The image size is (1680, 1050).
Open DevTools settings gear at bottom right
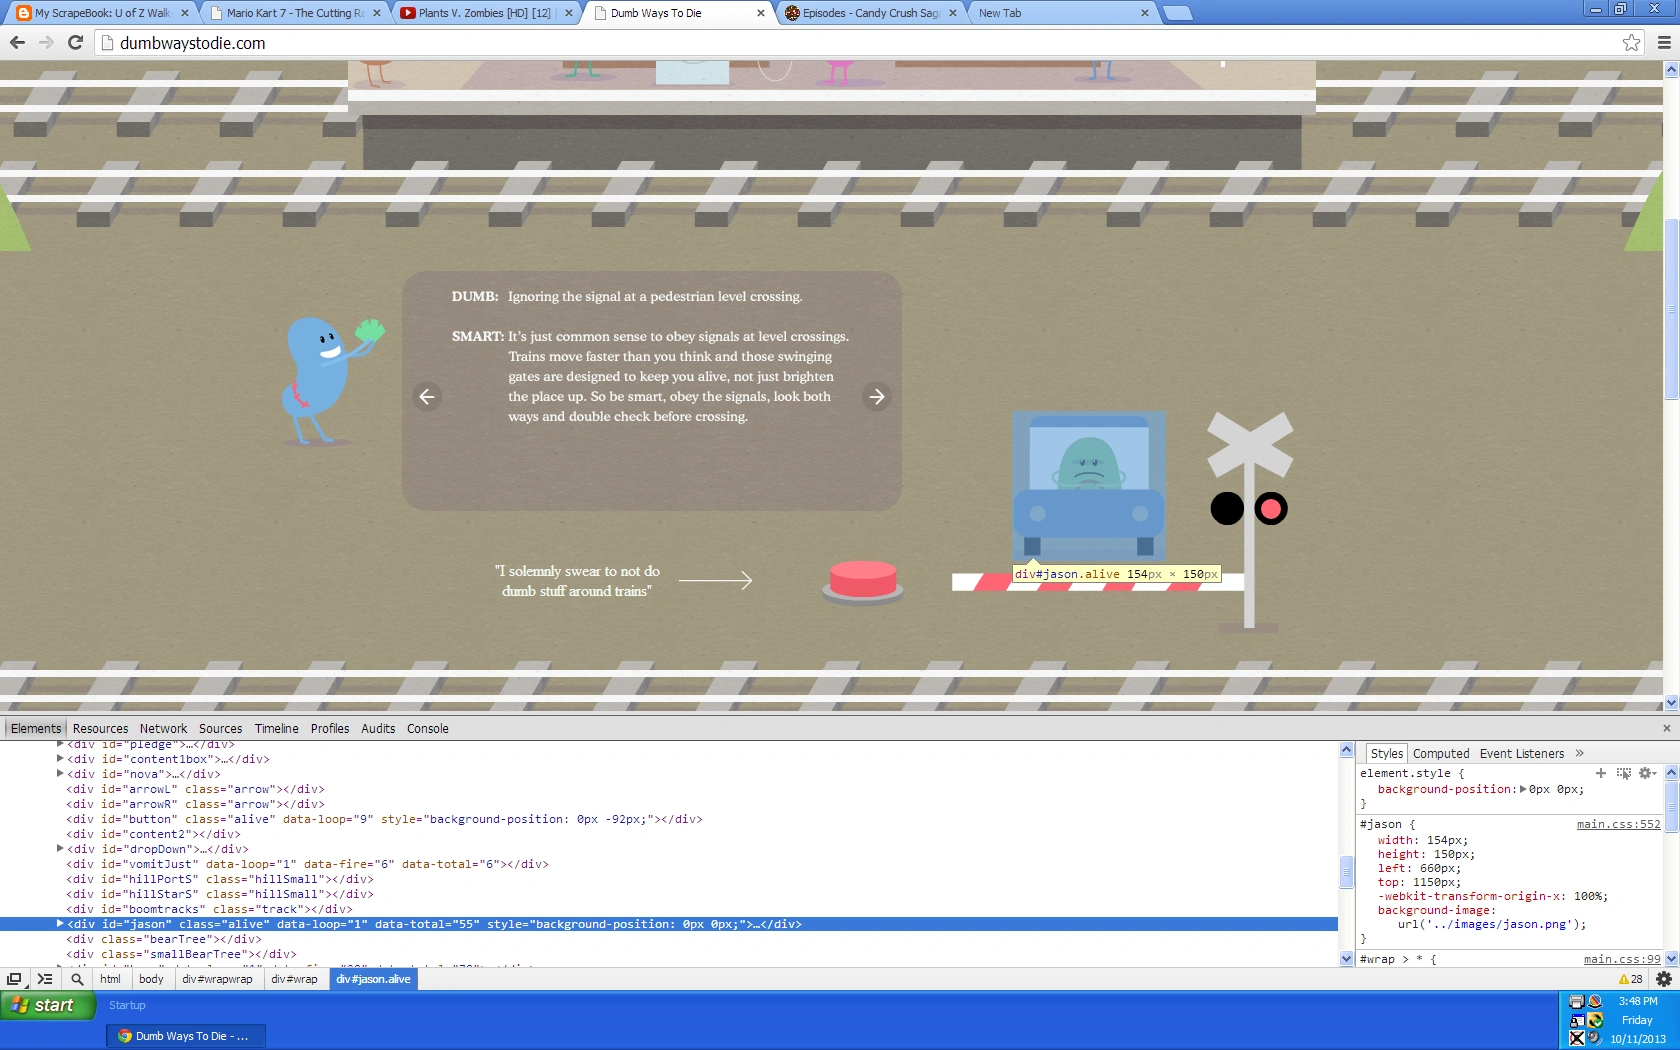click(x=1663, y=979)
